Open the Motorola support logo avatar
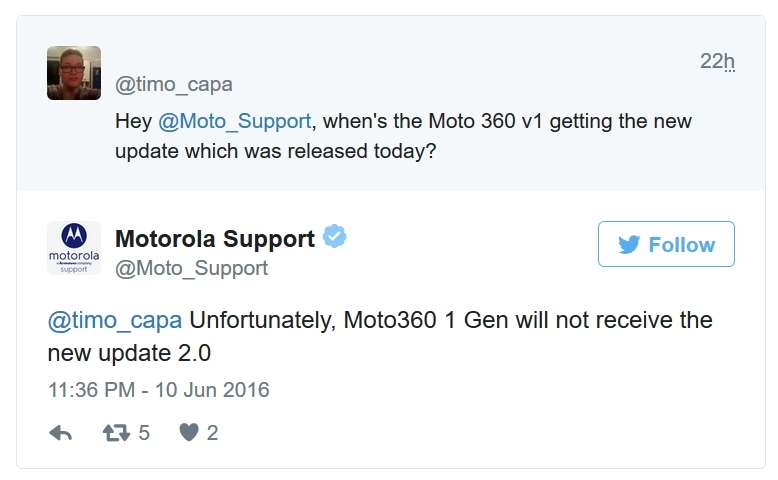 click(74, 248)
